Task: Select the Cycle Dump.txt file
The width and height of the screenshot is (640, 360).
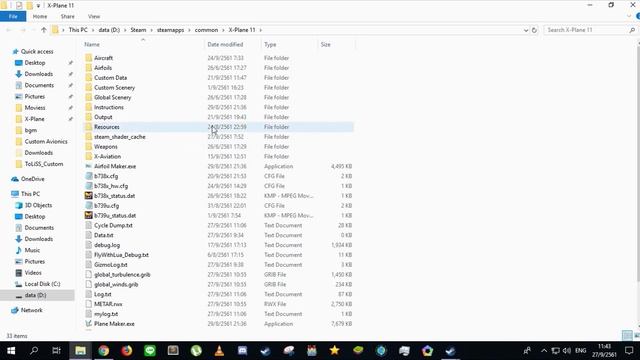Action: pos(113,225)
